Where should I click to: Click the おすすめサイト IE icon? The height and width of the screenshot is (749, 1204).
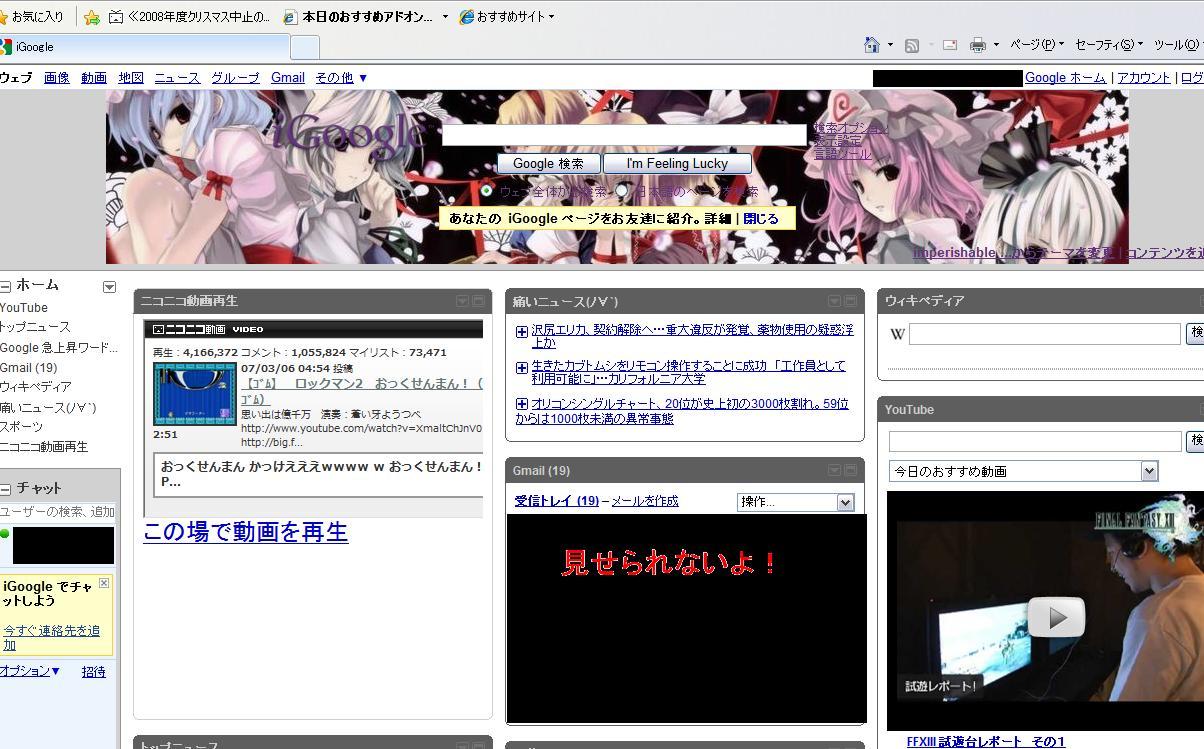466,17
